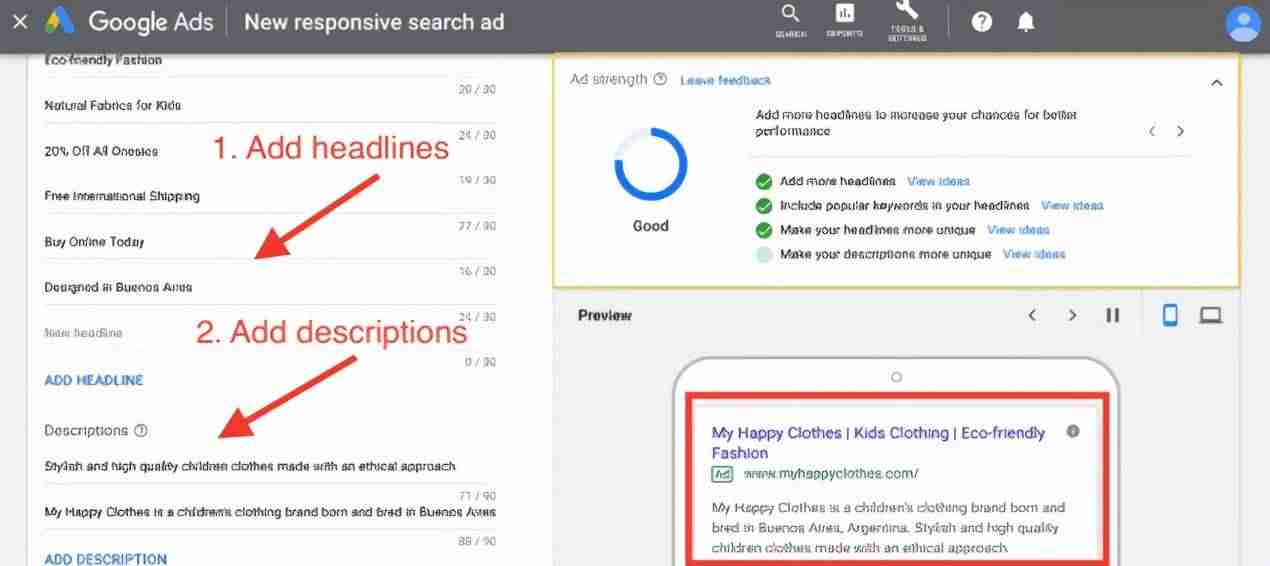Click the Descriptions help icon
This screenshot has height=566, width=1270.
pos(141,431)
